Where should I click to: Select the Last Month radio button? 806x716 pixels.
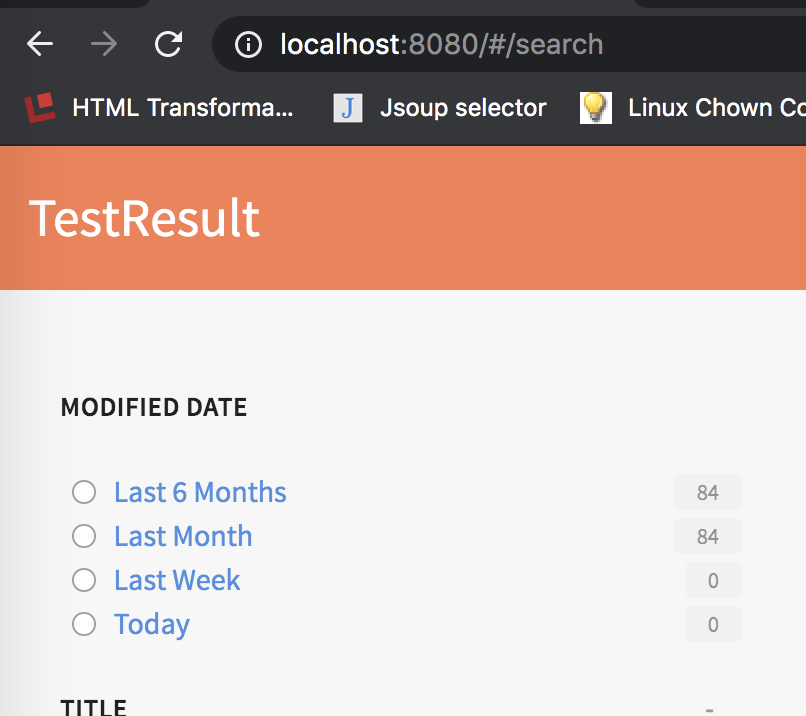click(84, 537)
